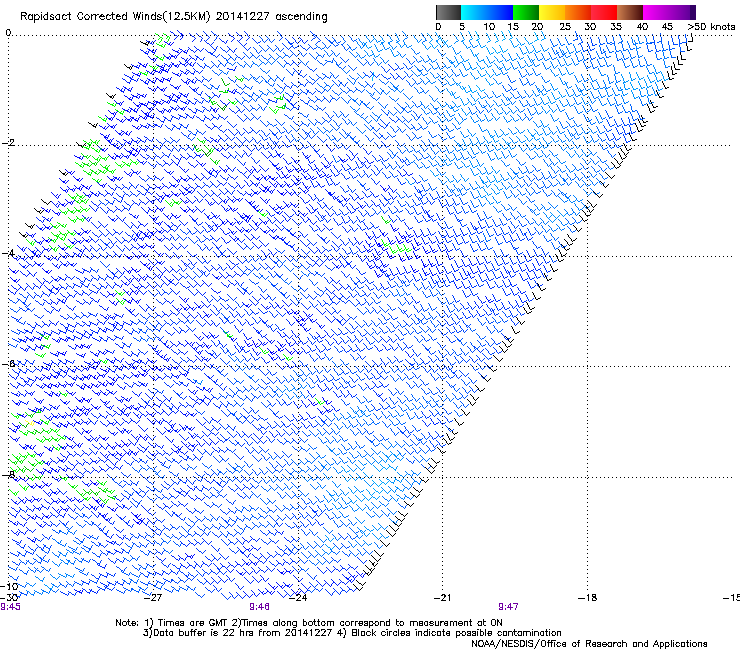
Task: Click the red 30-35 knots legend swatch
Action: [x=604, y=12]
